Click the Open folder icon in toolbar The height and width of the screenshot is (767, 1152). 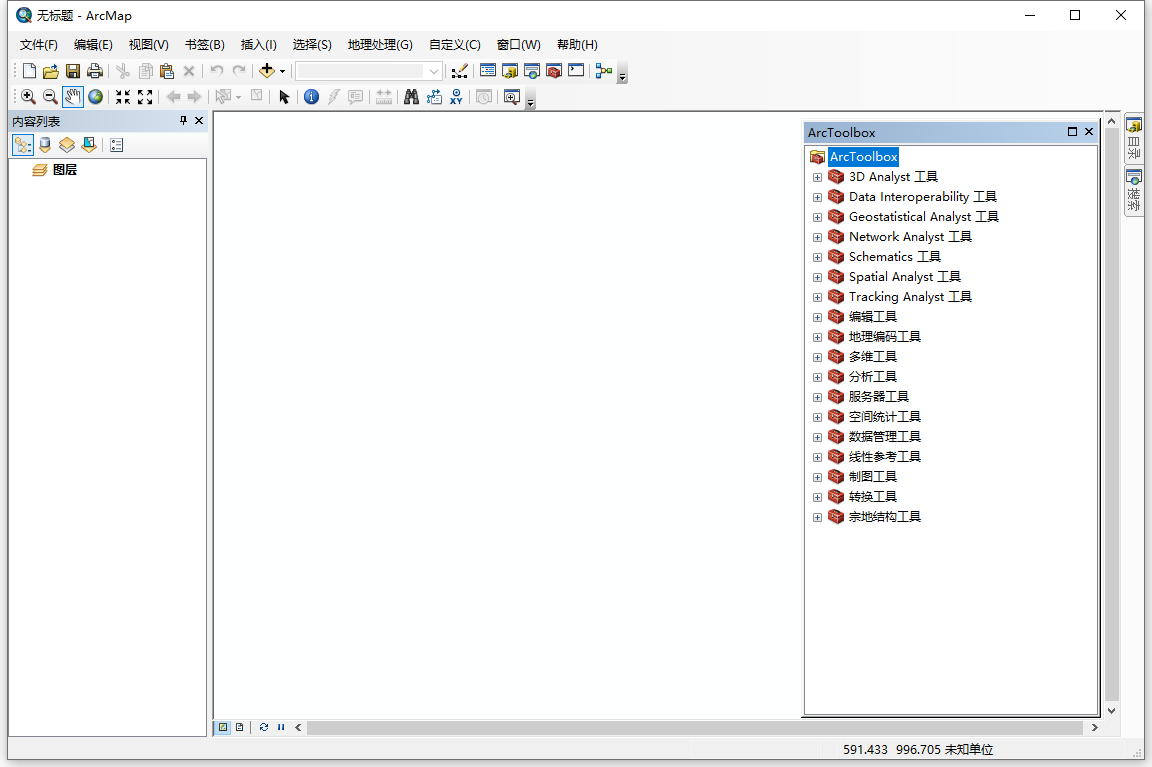(51, 71)
